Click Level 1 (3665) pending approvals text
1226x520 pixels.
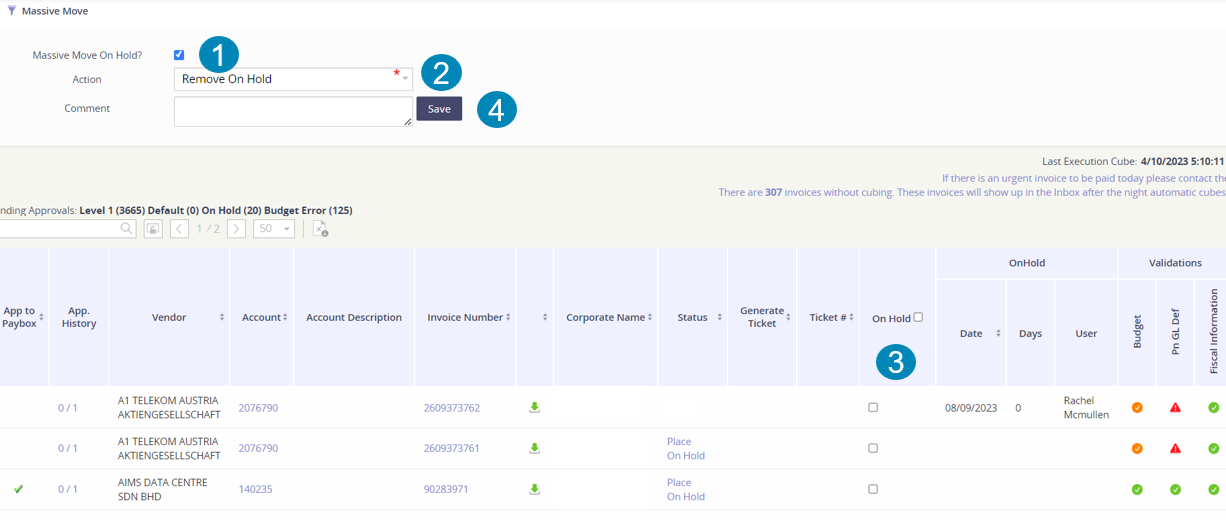111,211
